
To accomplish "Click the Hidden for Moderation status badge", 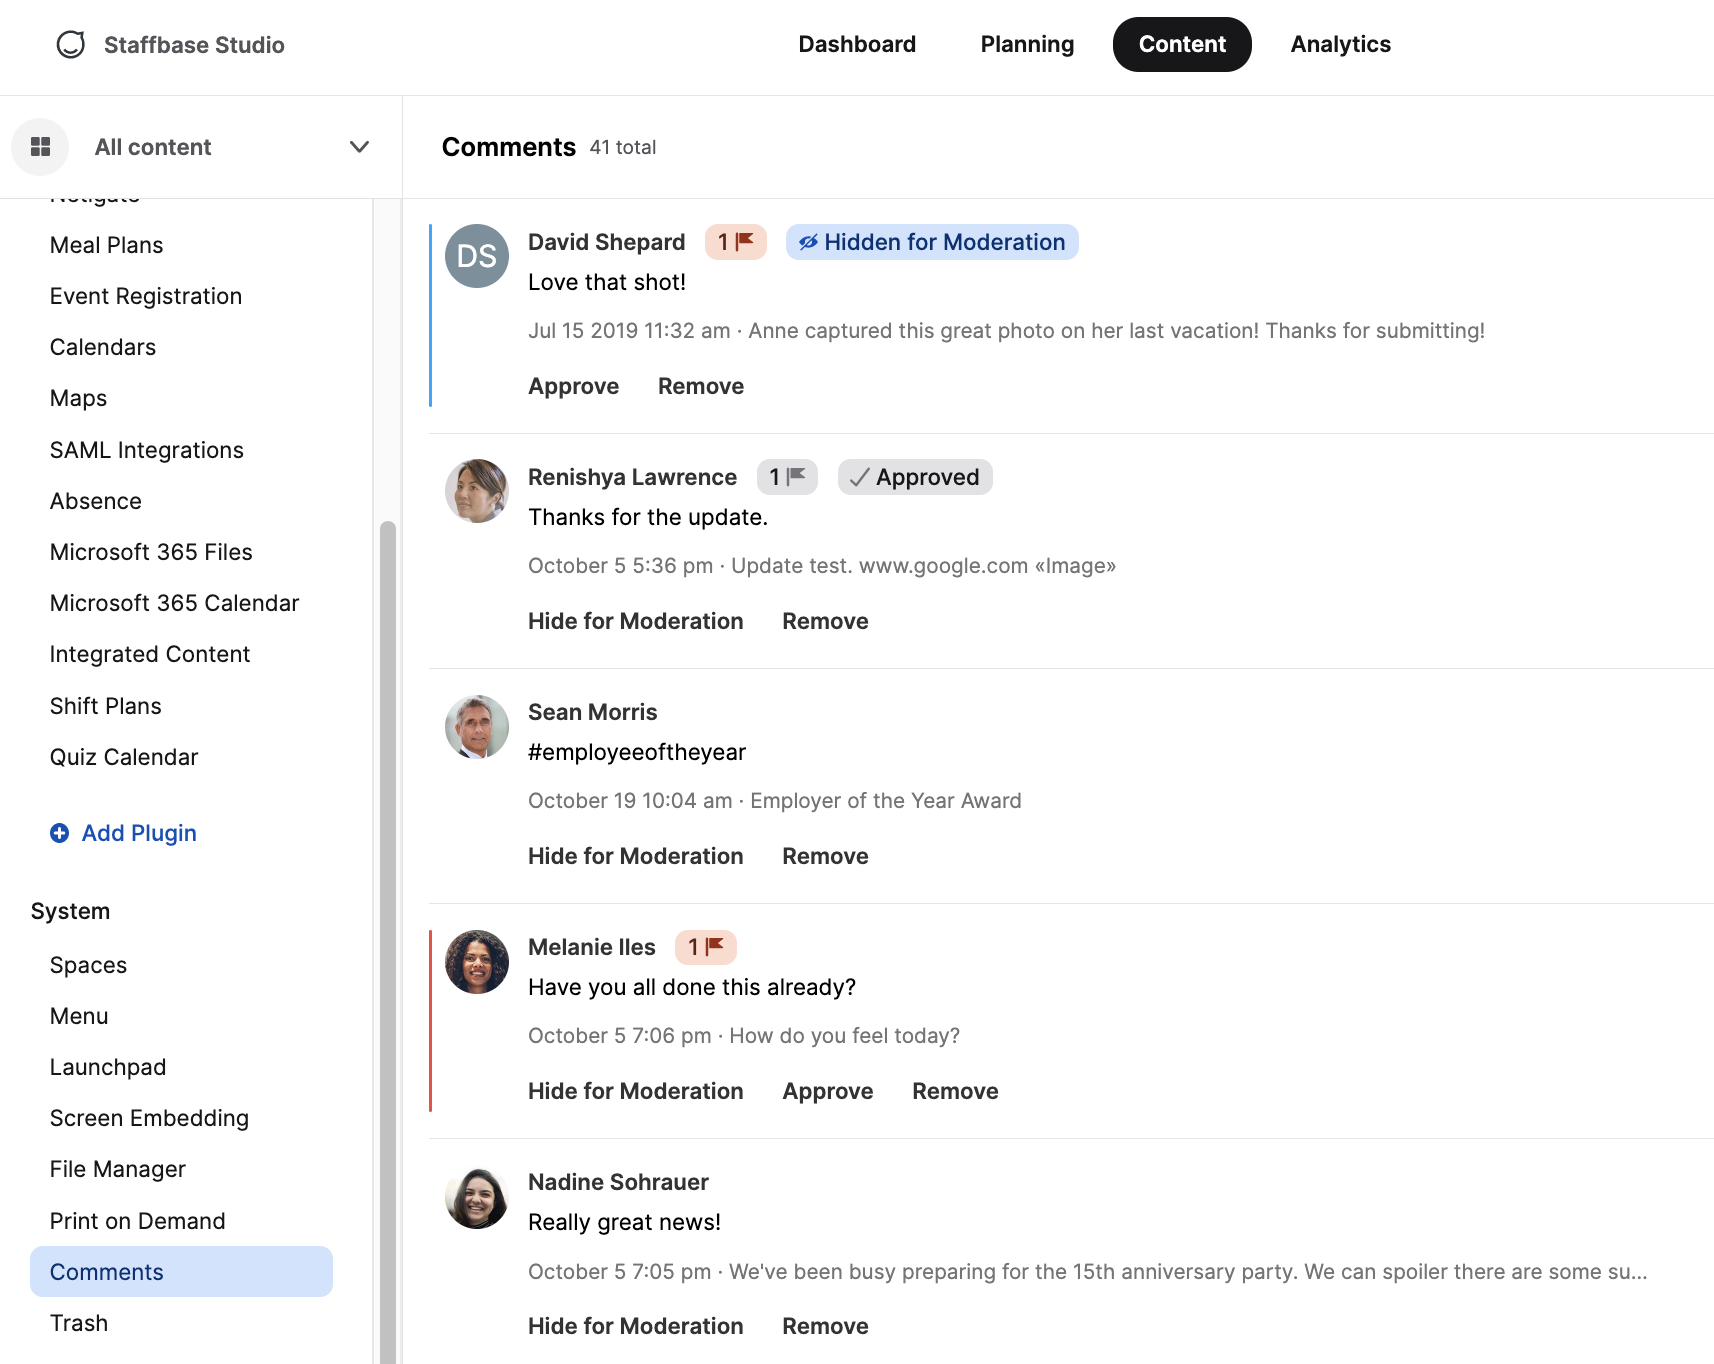I will [x=932, y=242].
